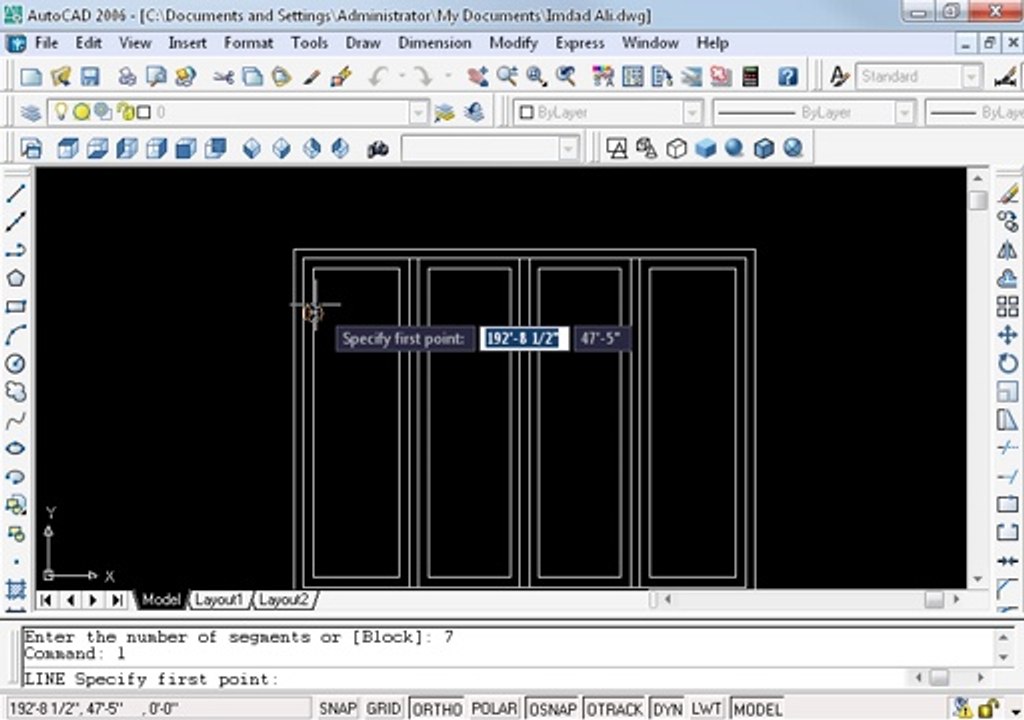The image size is (1024, 720).
Task: Open the Dimension menu
Action: coord(435,43)
